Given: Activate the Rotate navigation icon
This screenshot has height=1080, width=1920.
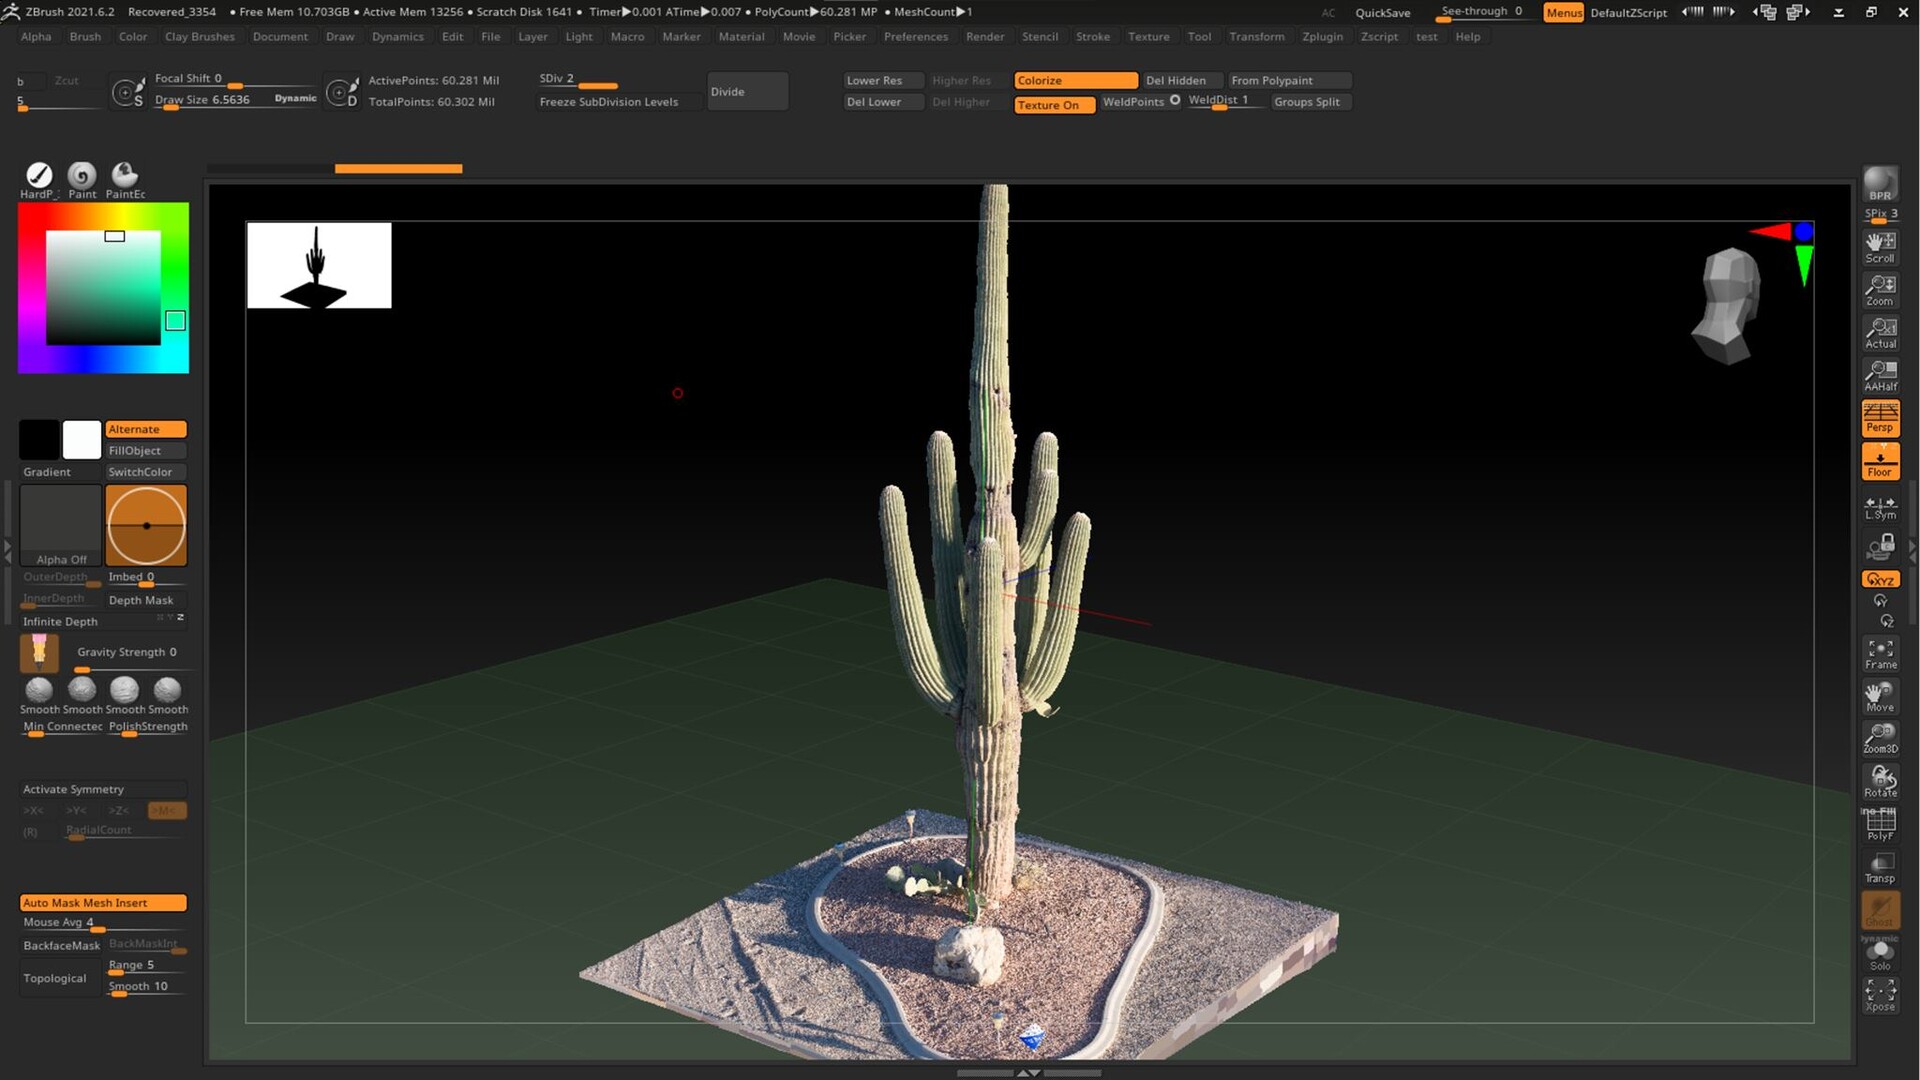Looking at the screenshot, I should [1880, 782].
